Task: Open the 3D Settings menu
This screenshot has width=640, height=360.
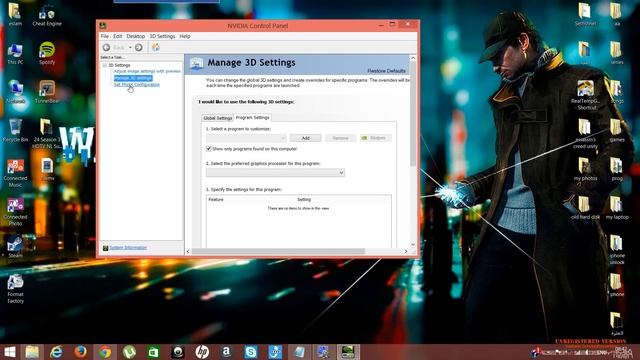Action: pos(162,36)
